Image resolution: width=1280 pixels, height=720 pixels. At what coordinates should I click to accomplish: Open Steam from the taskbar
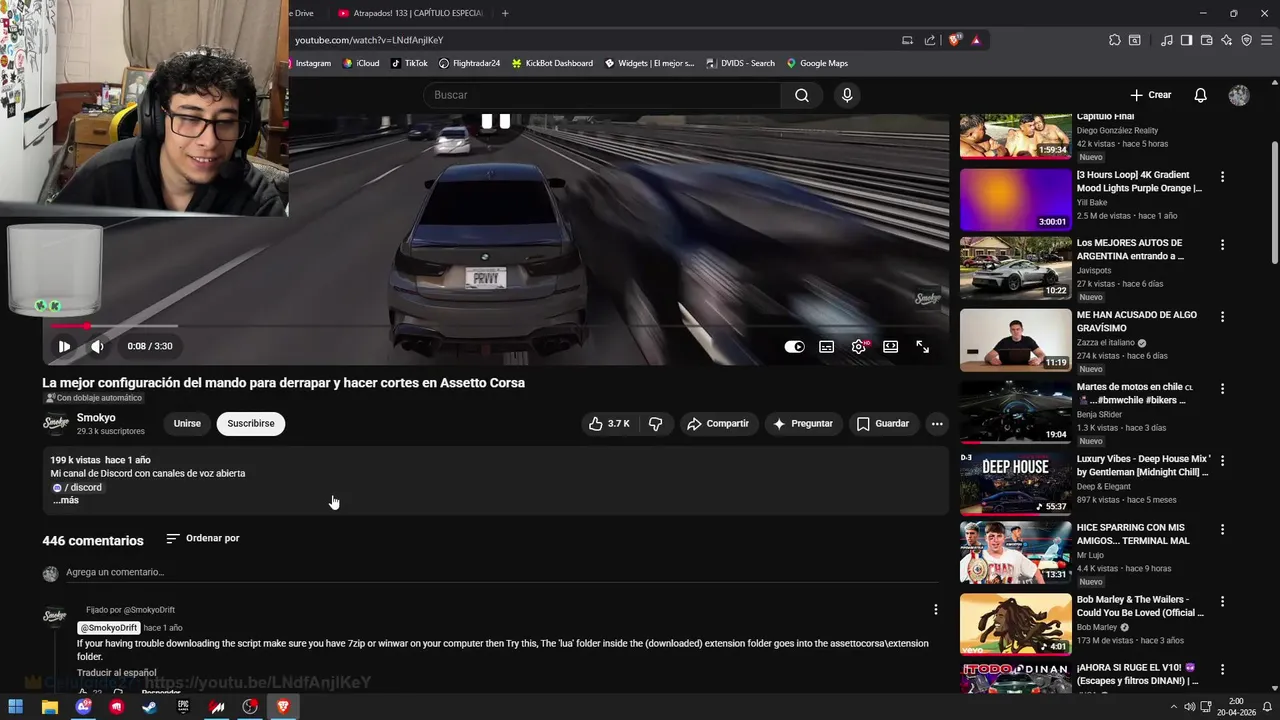coord(150,707)
